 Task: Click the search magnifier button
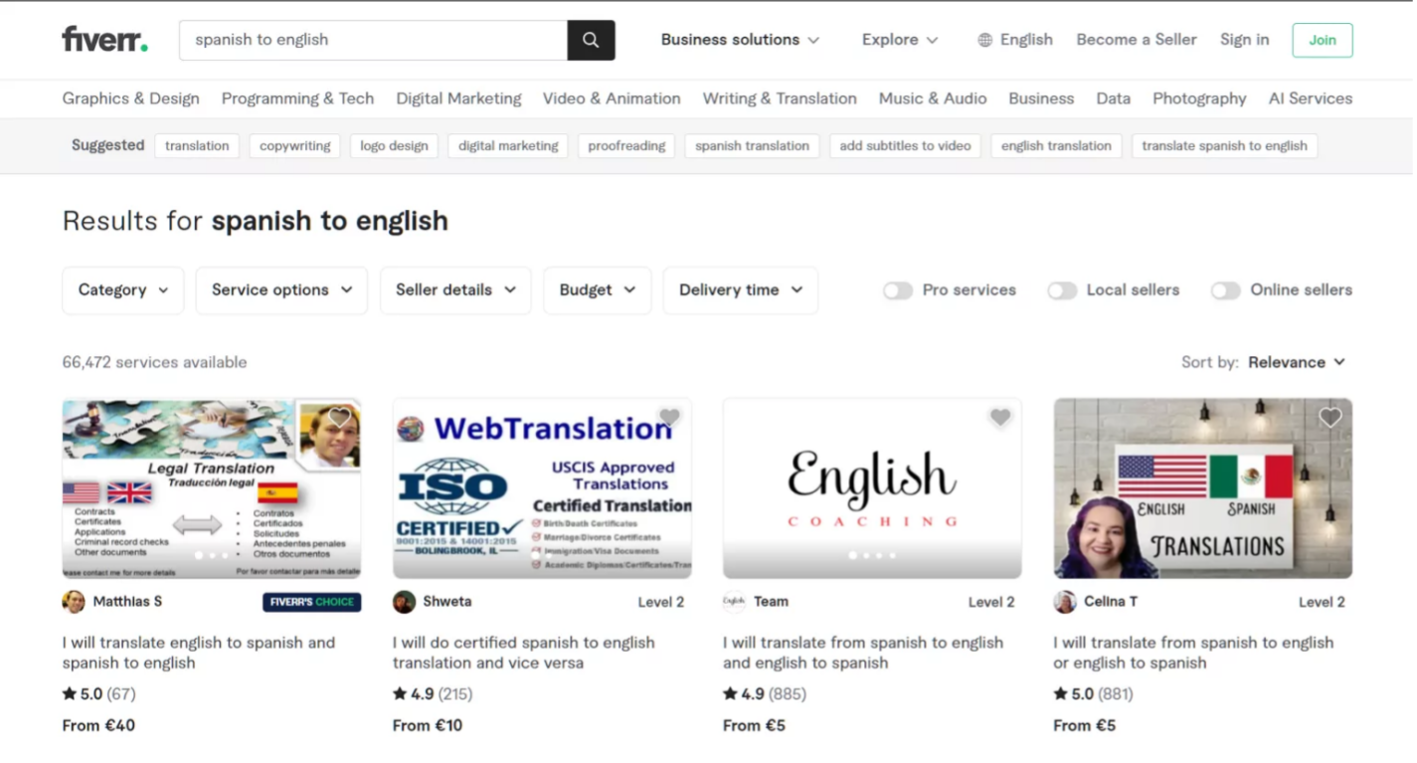(590, 40)
